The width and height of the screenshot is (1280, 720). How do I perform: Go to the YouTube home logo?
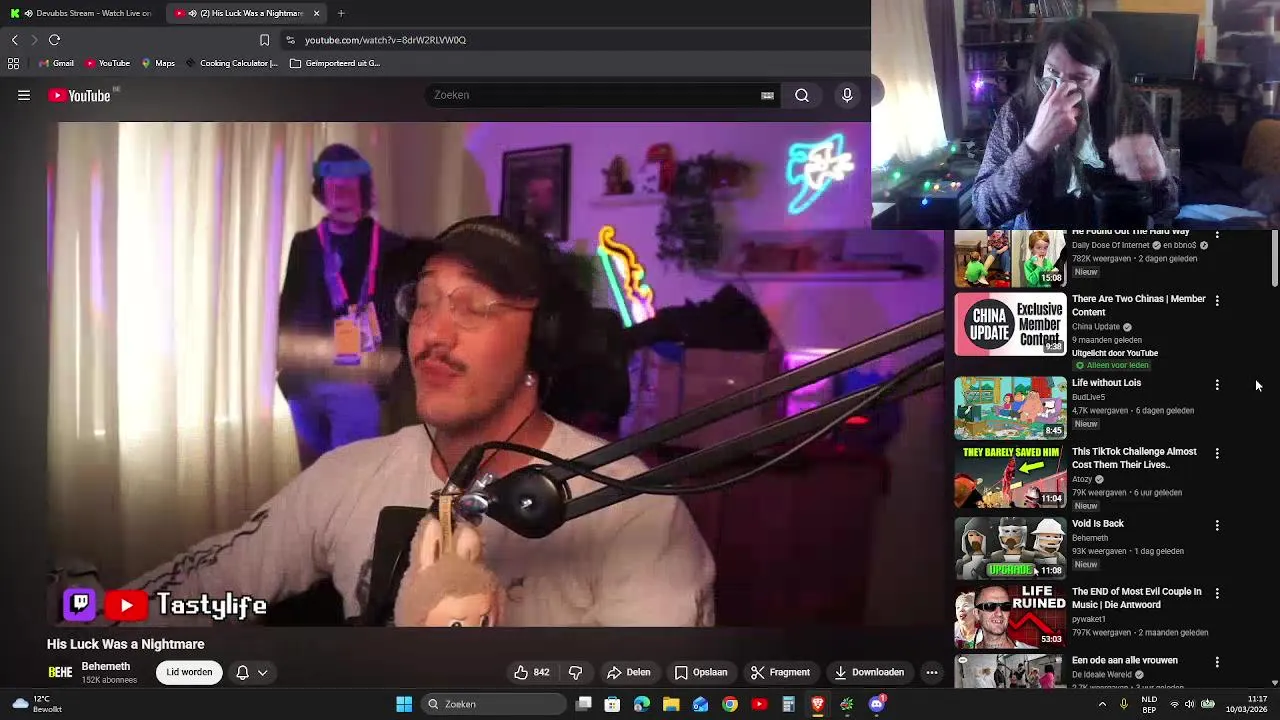[x=79, y=95]
